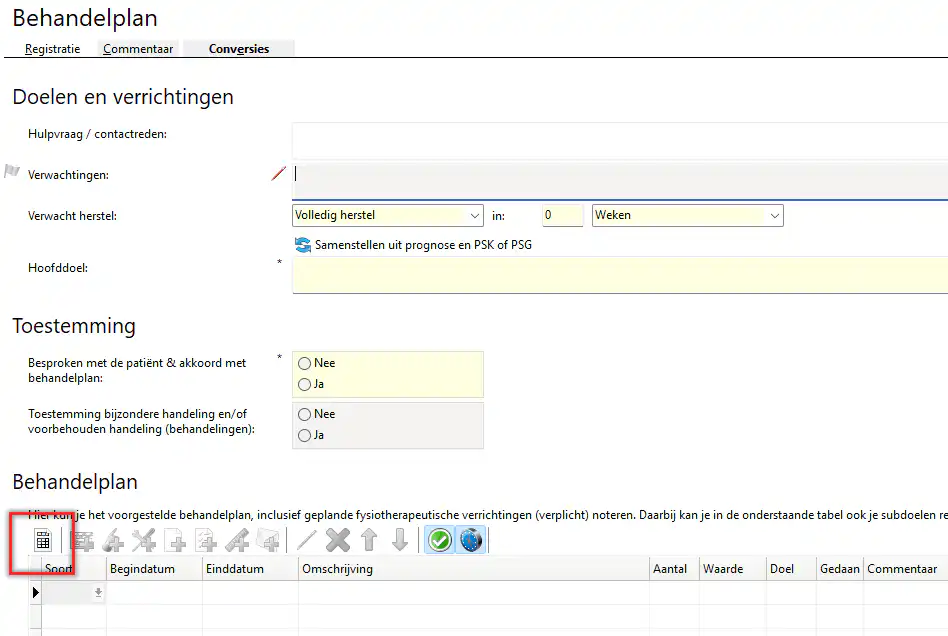Click the open-box add icon
The image size is (948, 636).
click(x=268, y=540)
